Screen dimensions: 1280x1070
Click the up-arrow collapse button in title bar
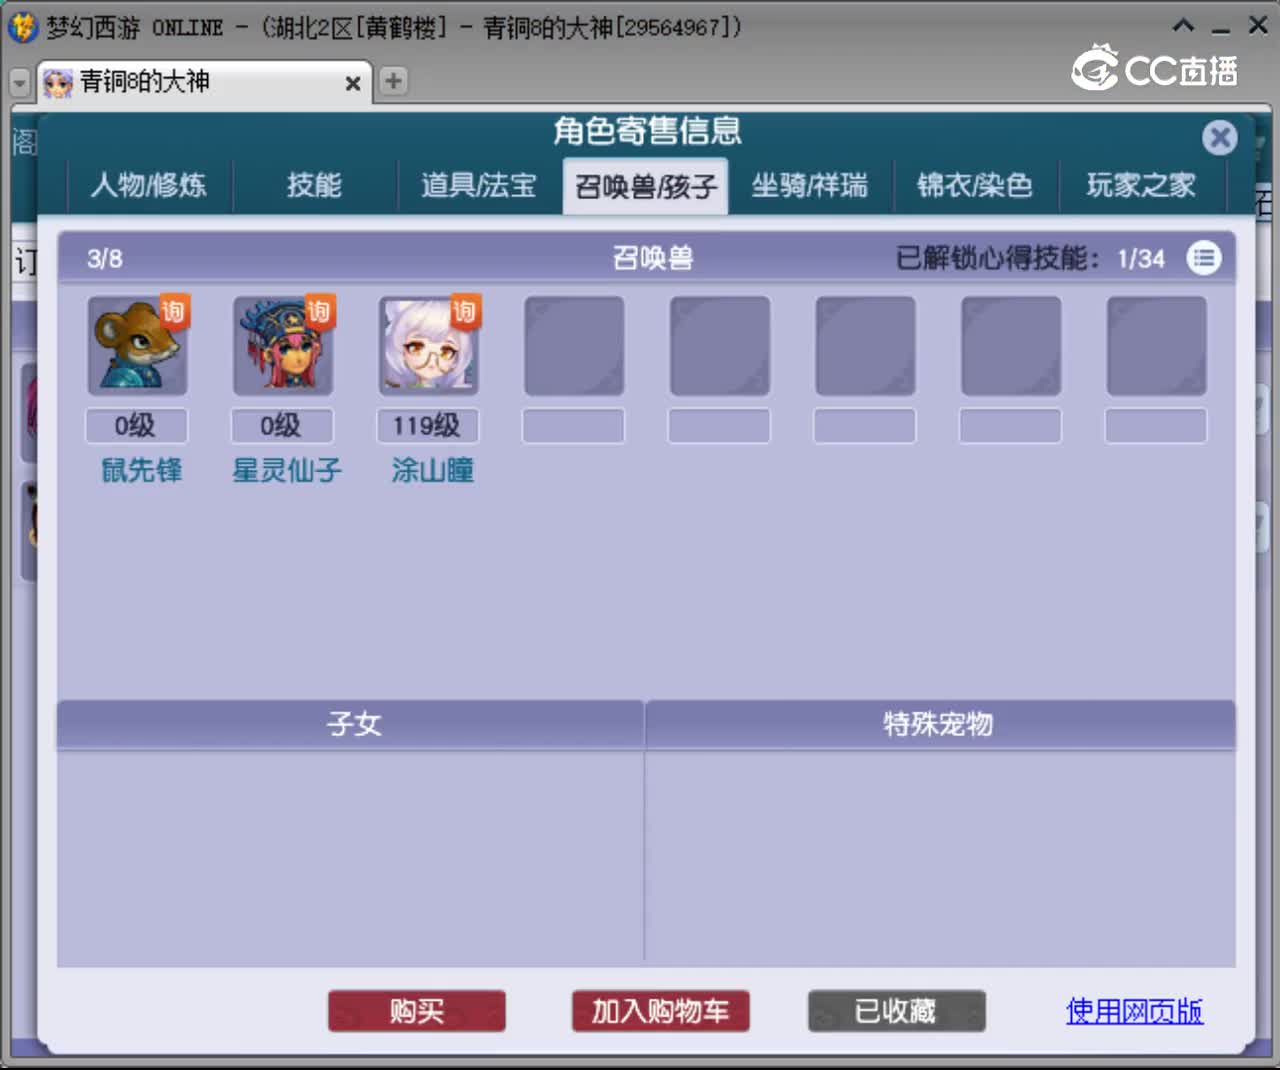click(1183, 26)
